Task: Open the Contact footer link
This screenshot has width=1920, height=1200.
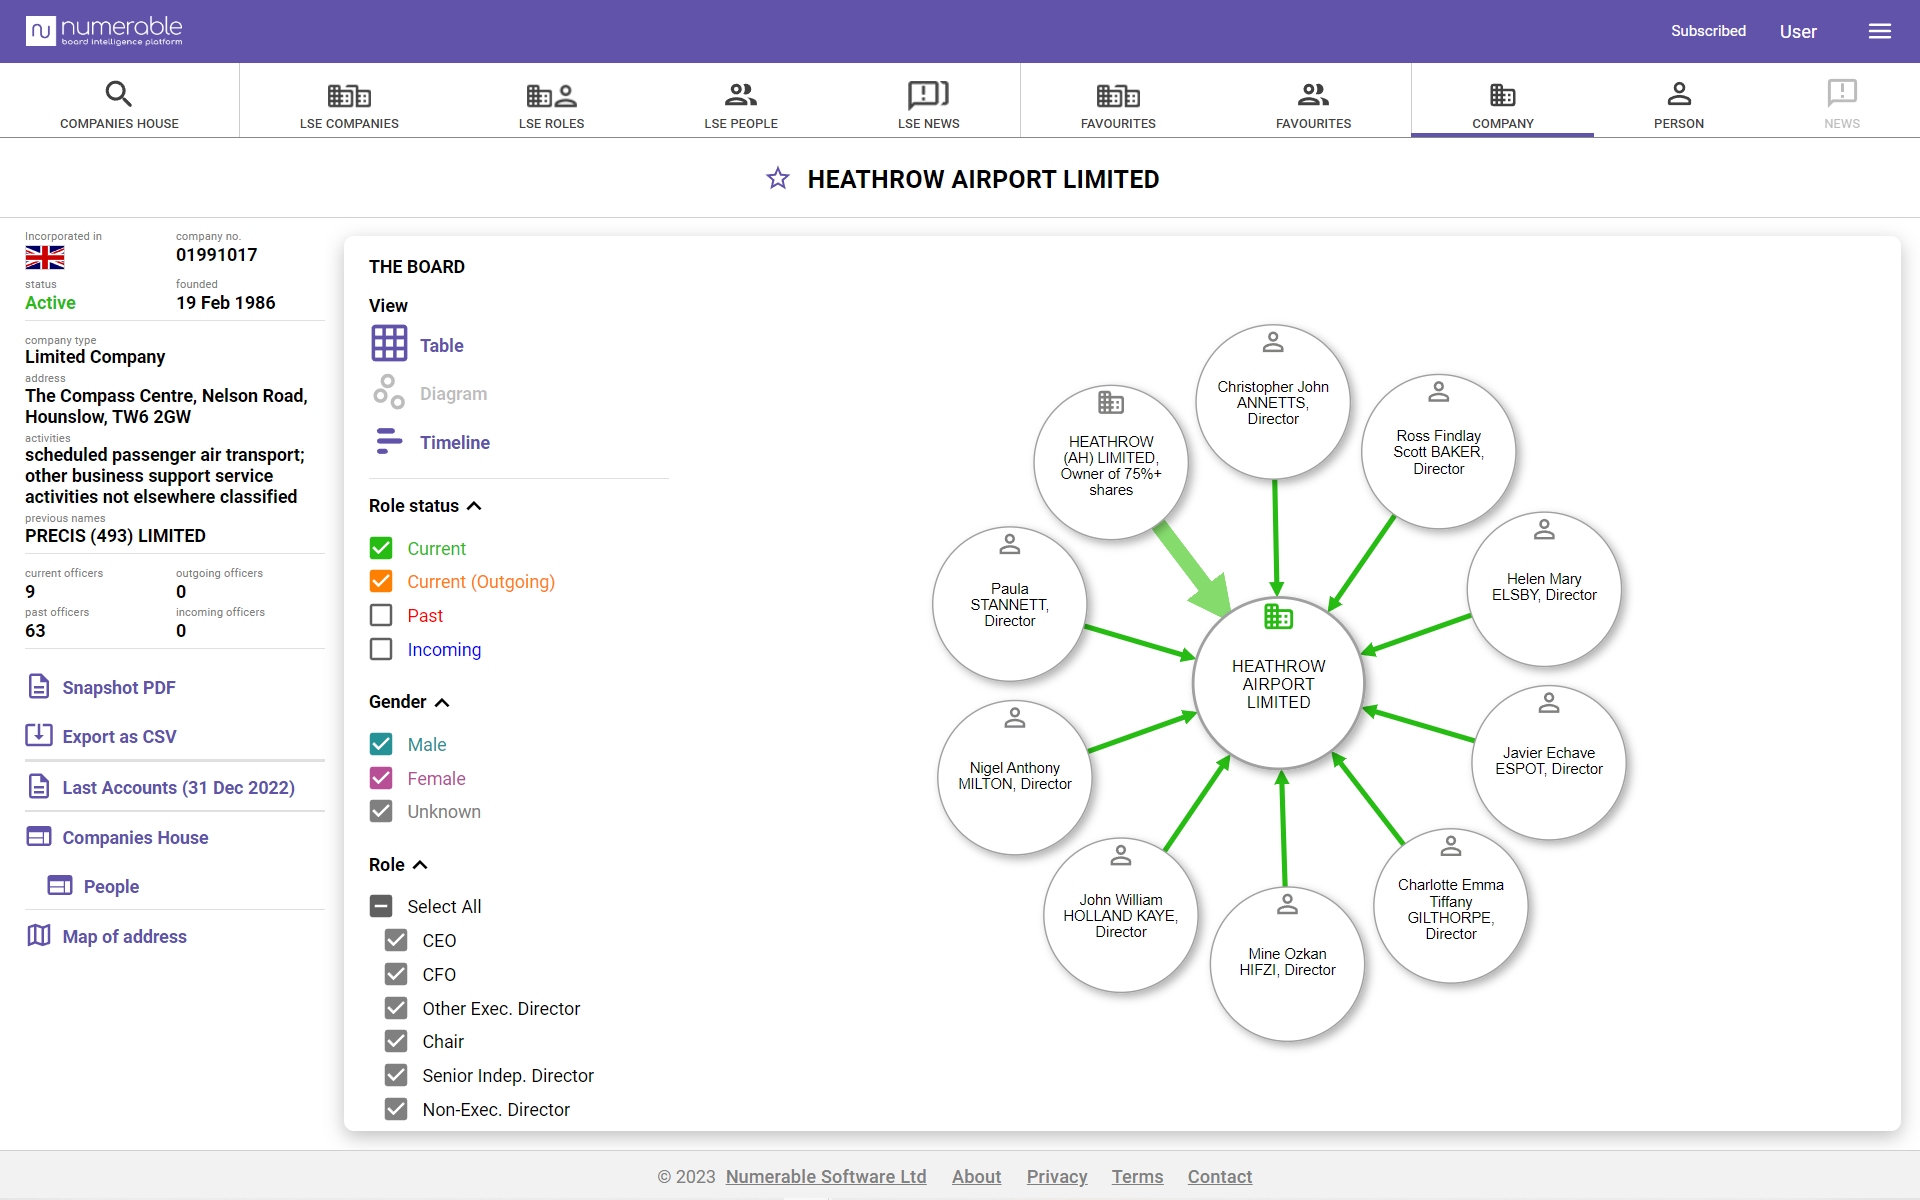Action: pyautogui.click(x=1220, y=1177)
